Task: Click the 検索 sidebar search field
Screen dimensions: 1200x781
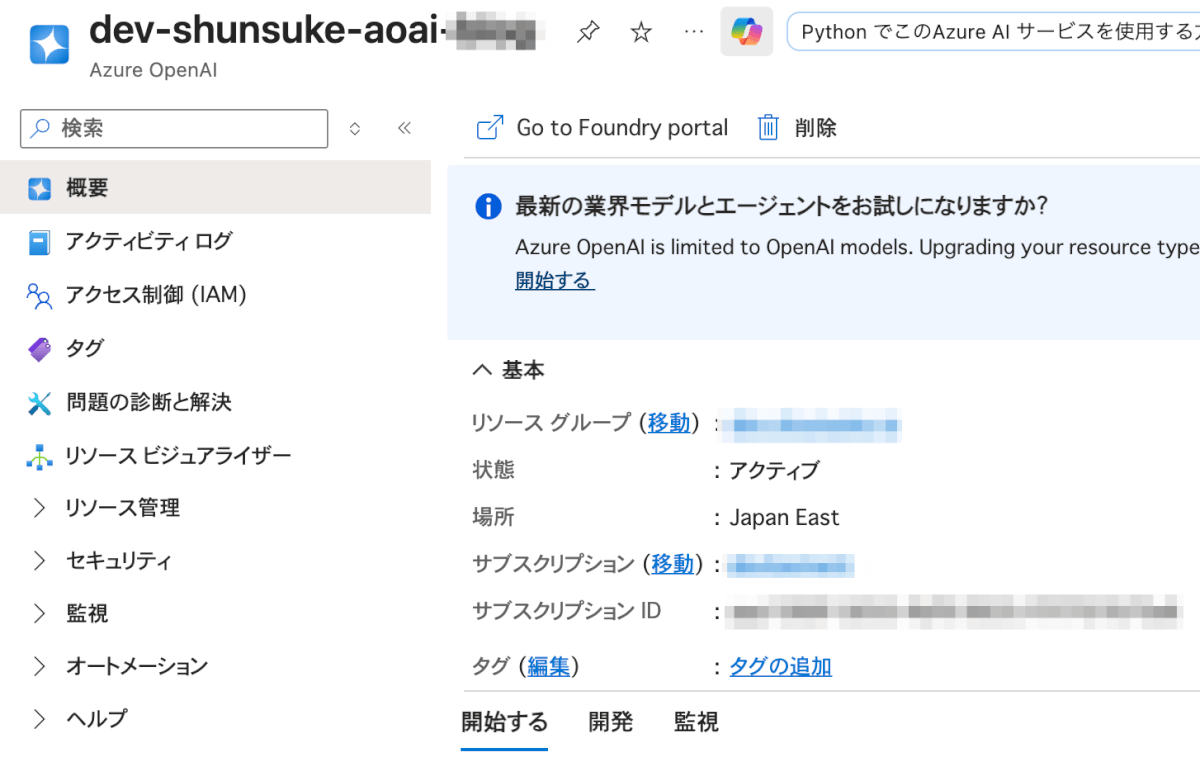Action: (x=185, y=128)
